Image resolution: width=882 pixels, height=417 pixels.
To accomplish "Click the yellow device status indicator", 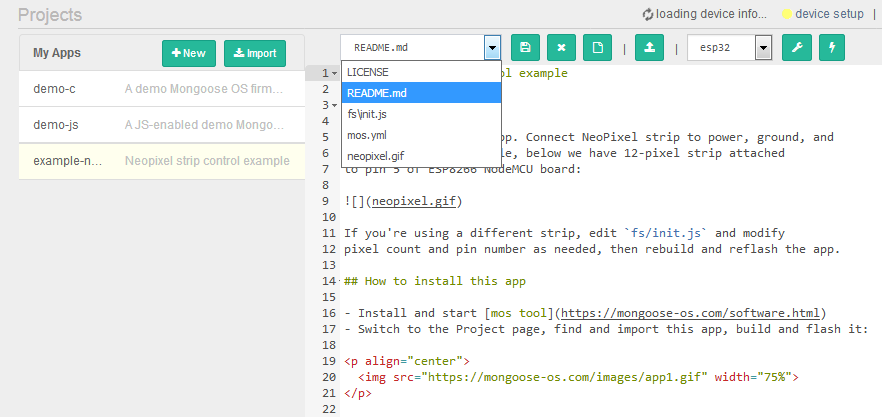I will tap(786, 14).
